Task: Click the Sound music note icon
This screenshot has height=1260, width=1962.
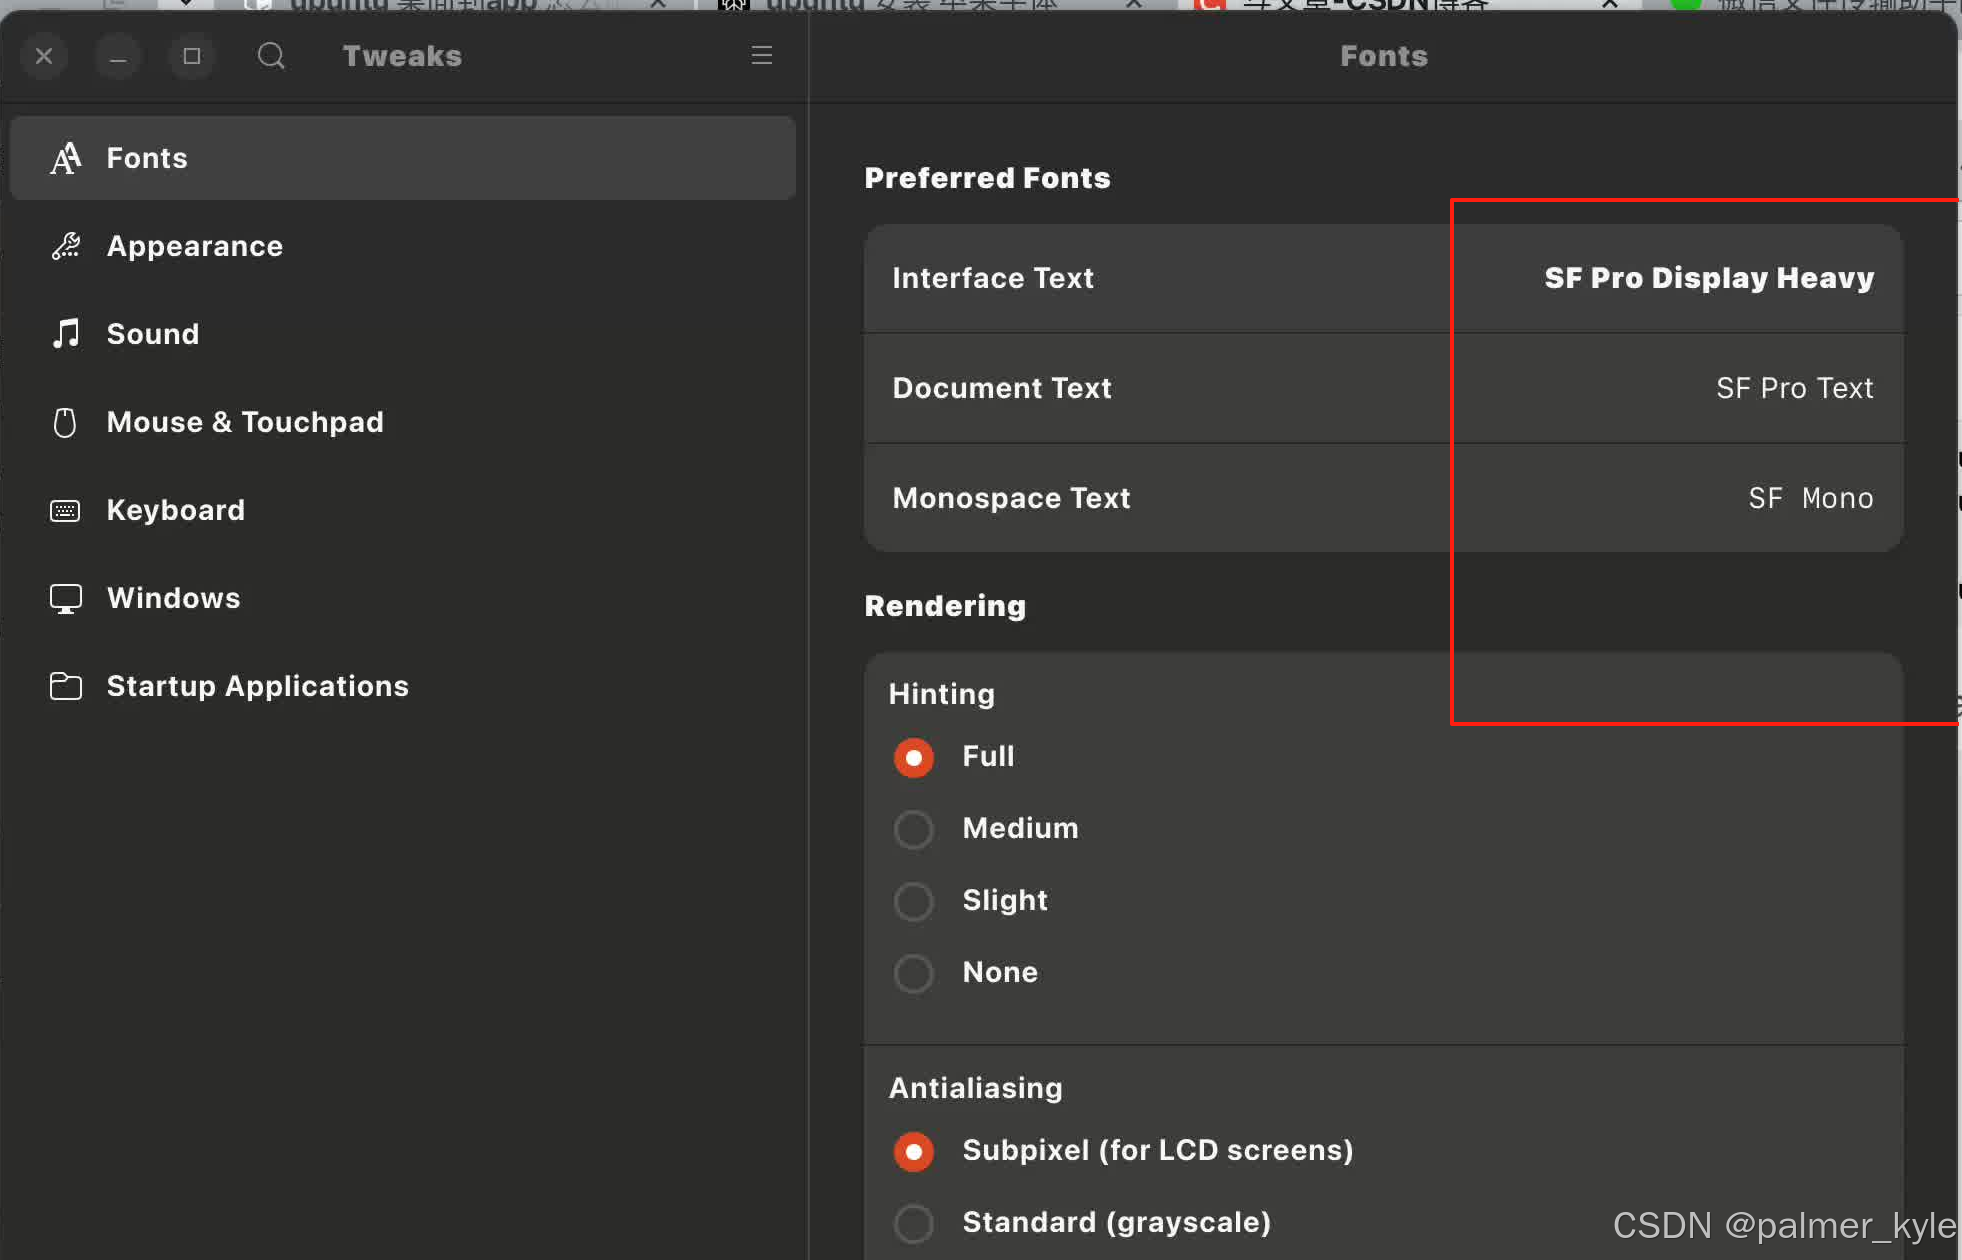Action: (66, 334)
